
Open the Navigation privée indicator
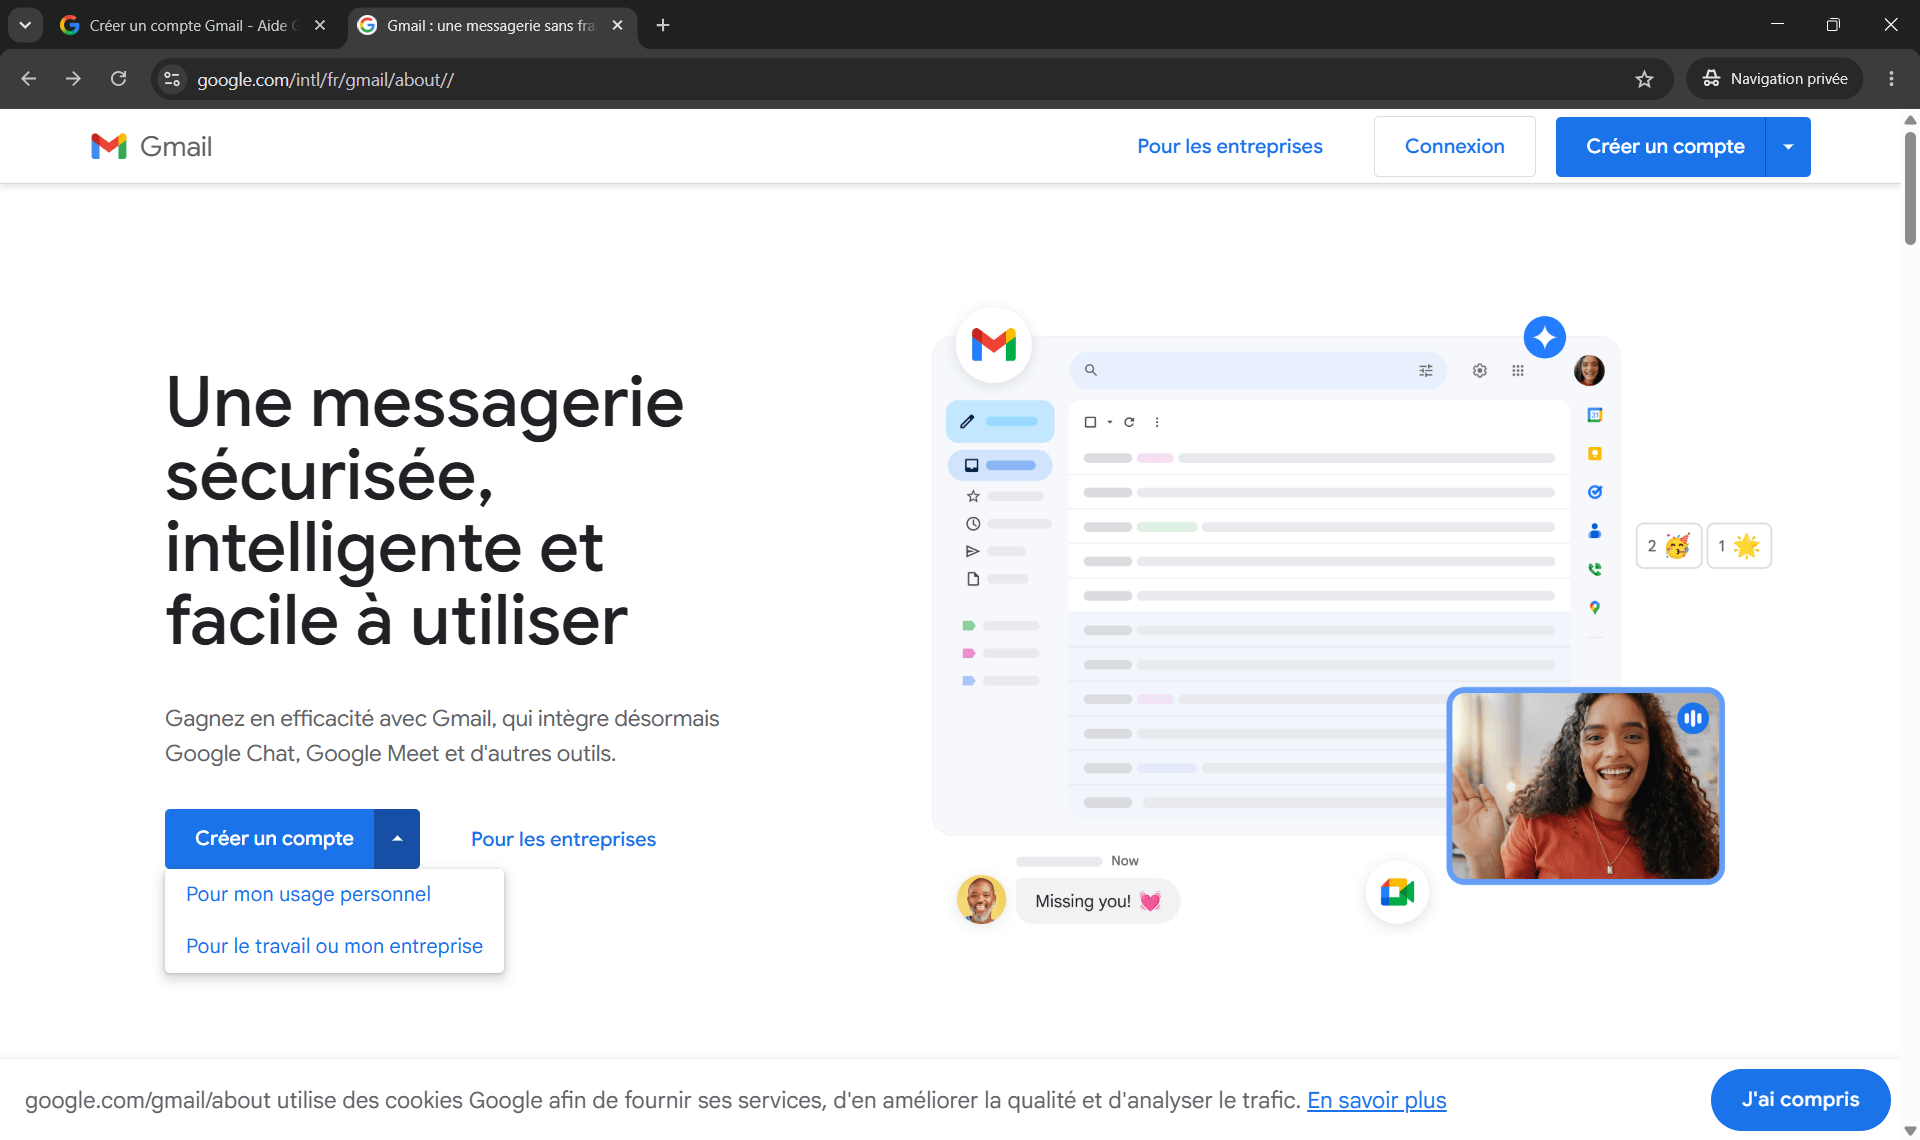coord(1775,79)
